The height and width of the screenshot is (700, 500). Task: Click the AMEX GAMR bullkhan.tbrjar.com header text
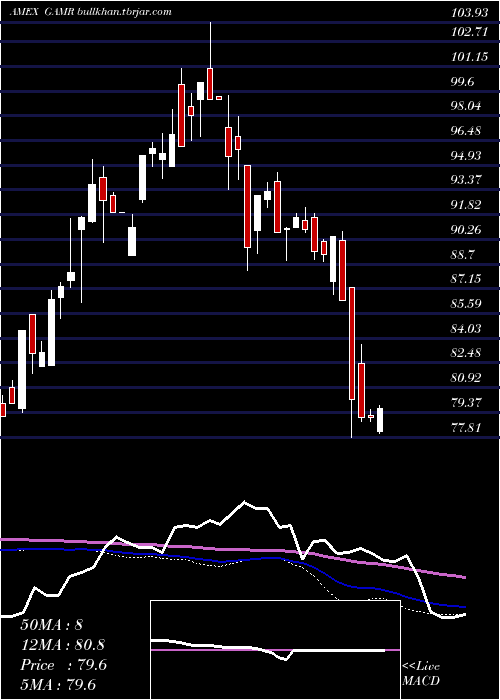point(91,12)
